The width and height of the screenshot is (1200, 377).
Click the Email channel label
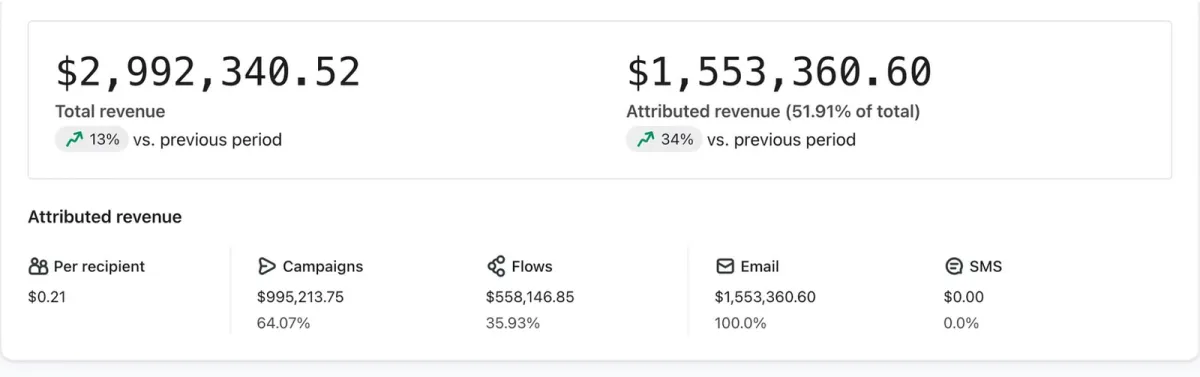[x=760, y=266]
